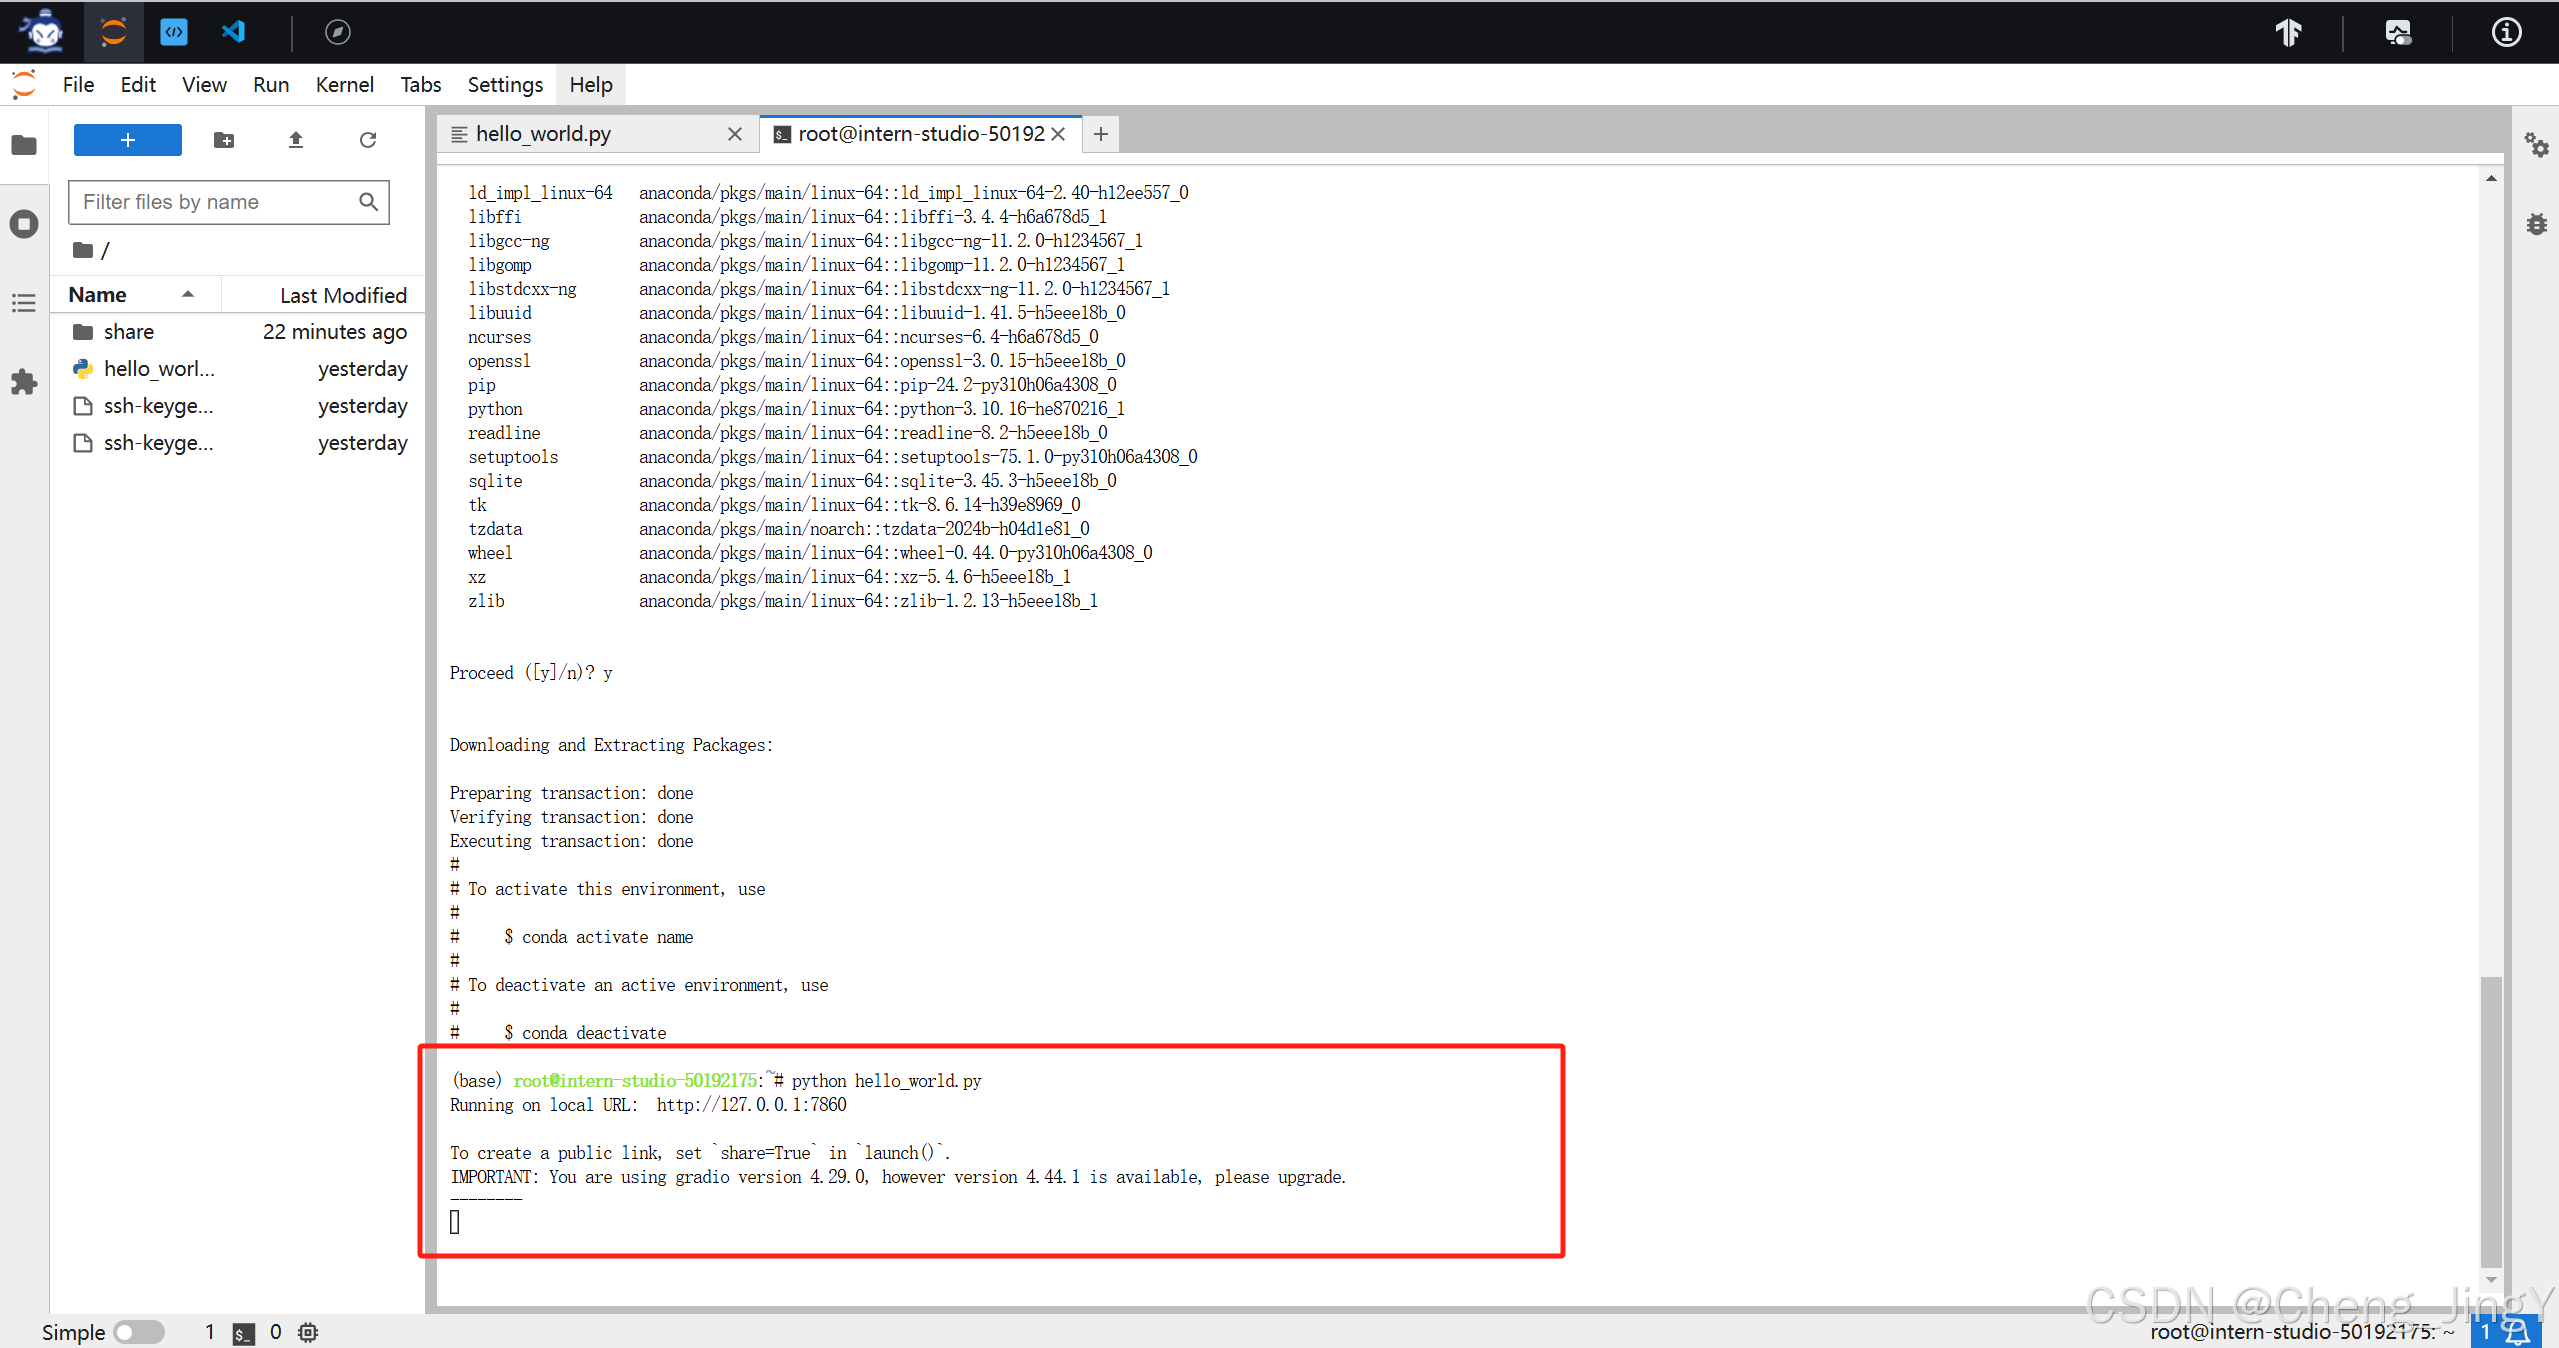Screen dimensions: 2559x1348
Task: Switch to the hello_world.py tab
Action: point(543,134)
